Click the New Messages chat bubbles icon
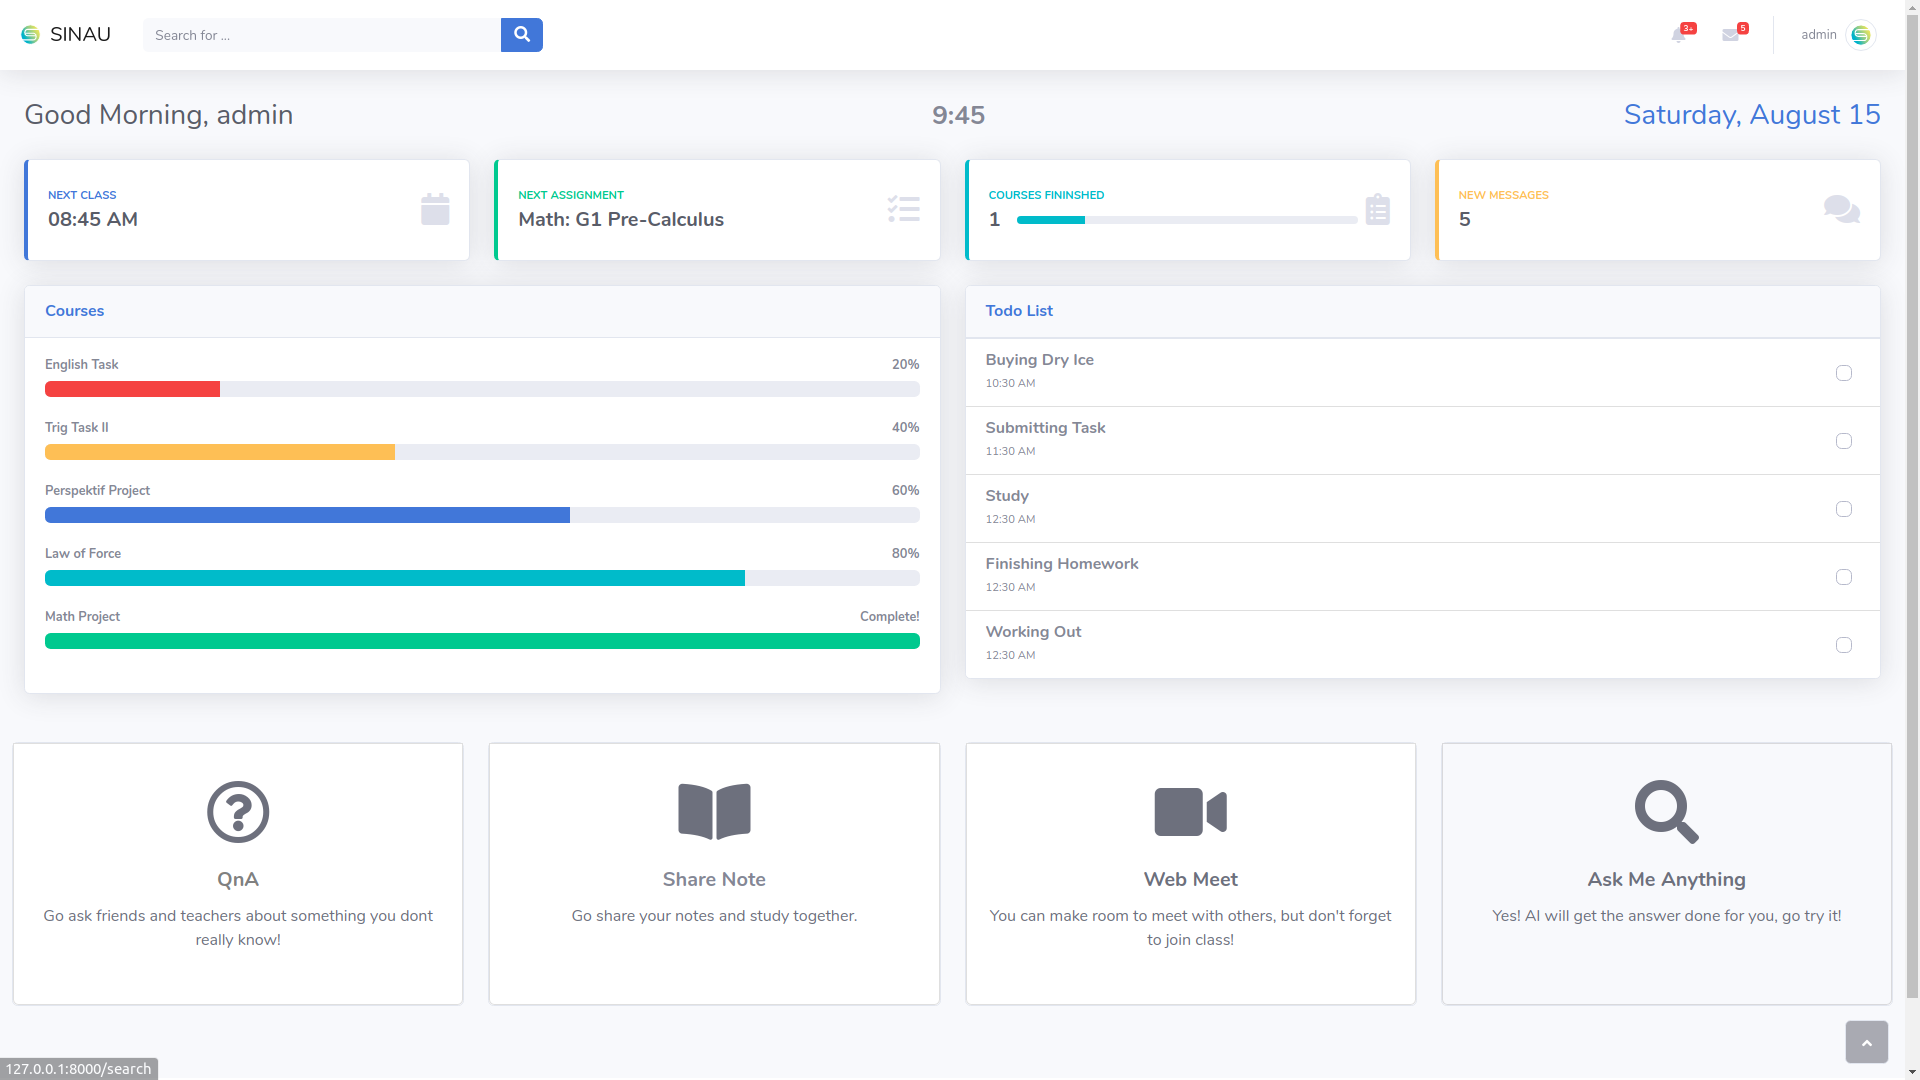The height and width of the screenshot is (1080, 1920). point(1841,209)
